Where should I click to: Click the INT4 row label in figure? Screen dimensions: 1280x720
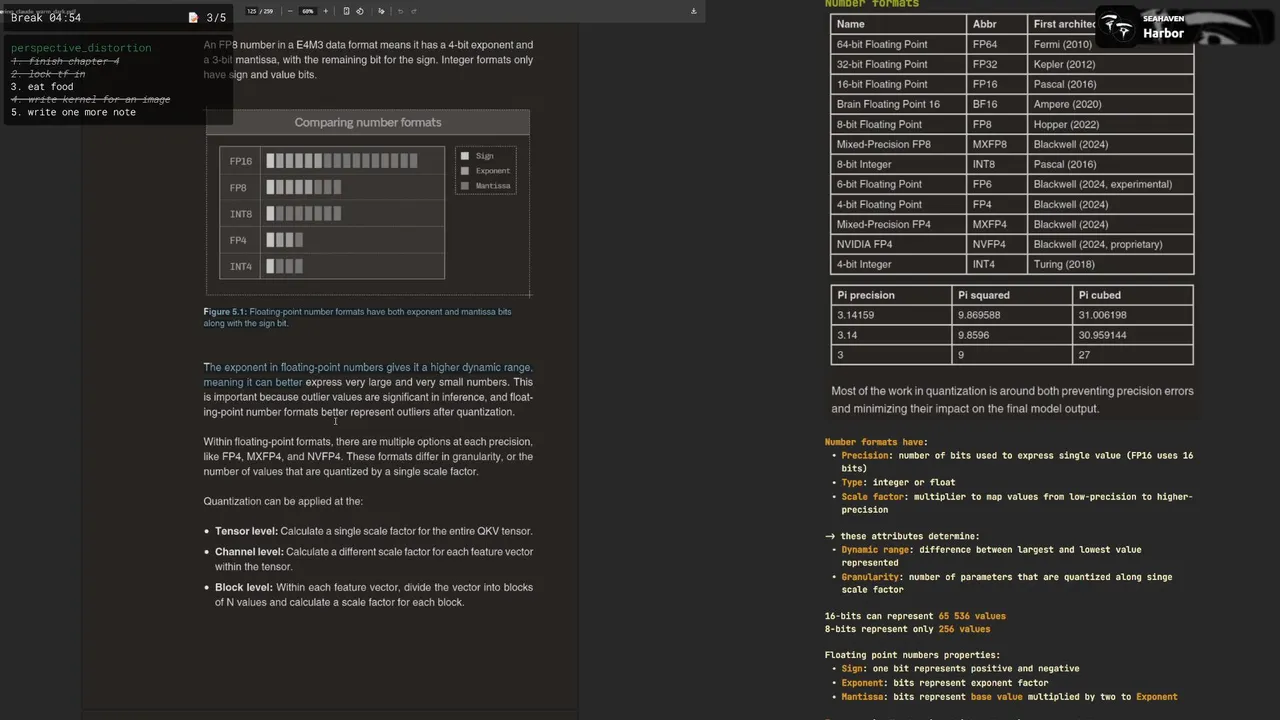(240, 267)
